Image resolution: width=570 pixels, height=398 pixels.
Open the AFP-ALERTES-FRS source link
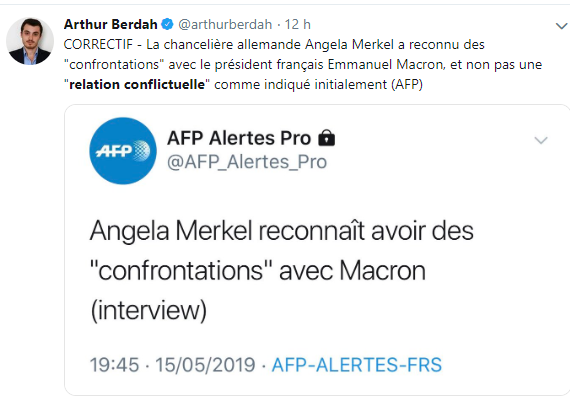pyautogui.click(x=357, y=365)
